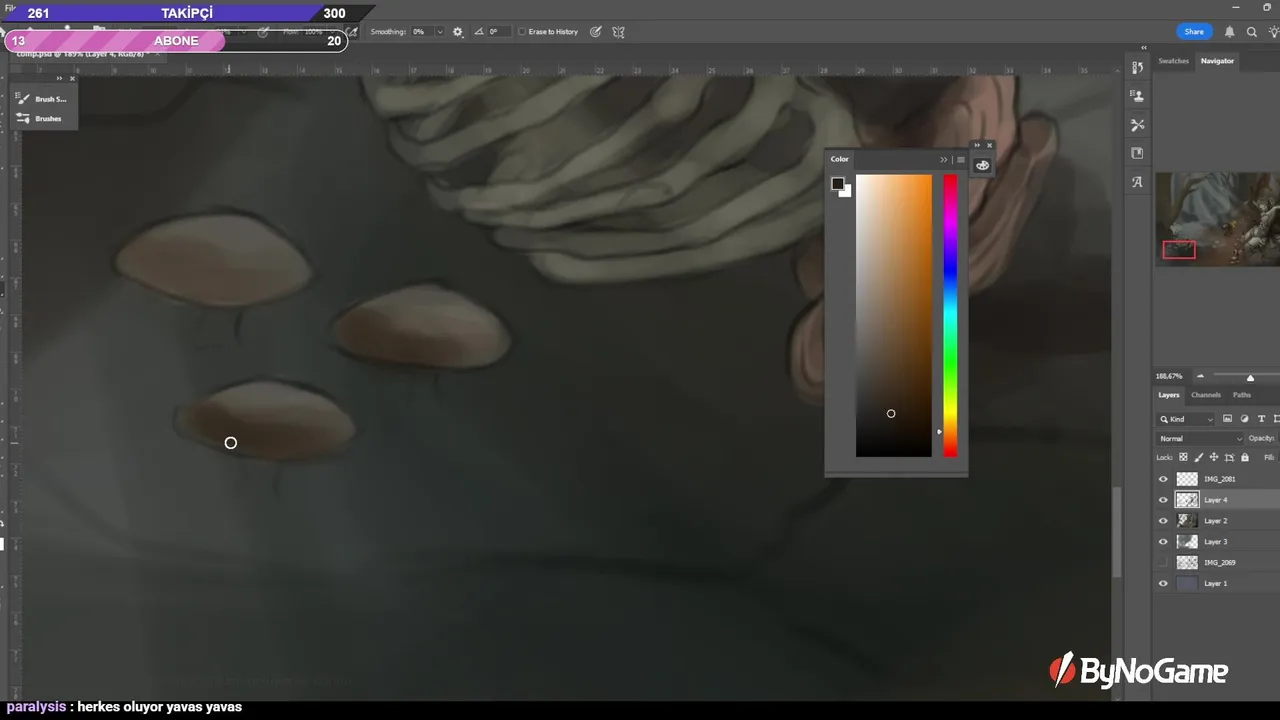Screen dimensions: 1280x720
Task: Click the blue Share button
Action: tap(1194, 32)
